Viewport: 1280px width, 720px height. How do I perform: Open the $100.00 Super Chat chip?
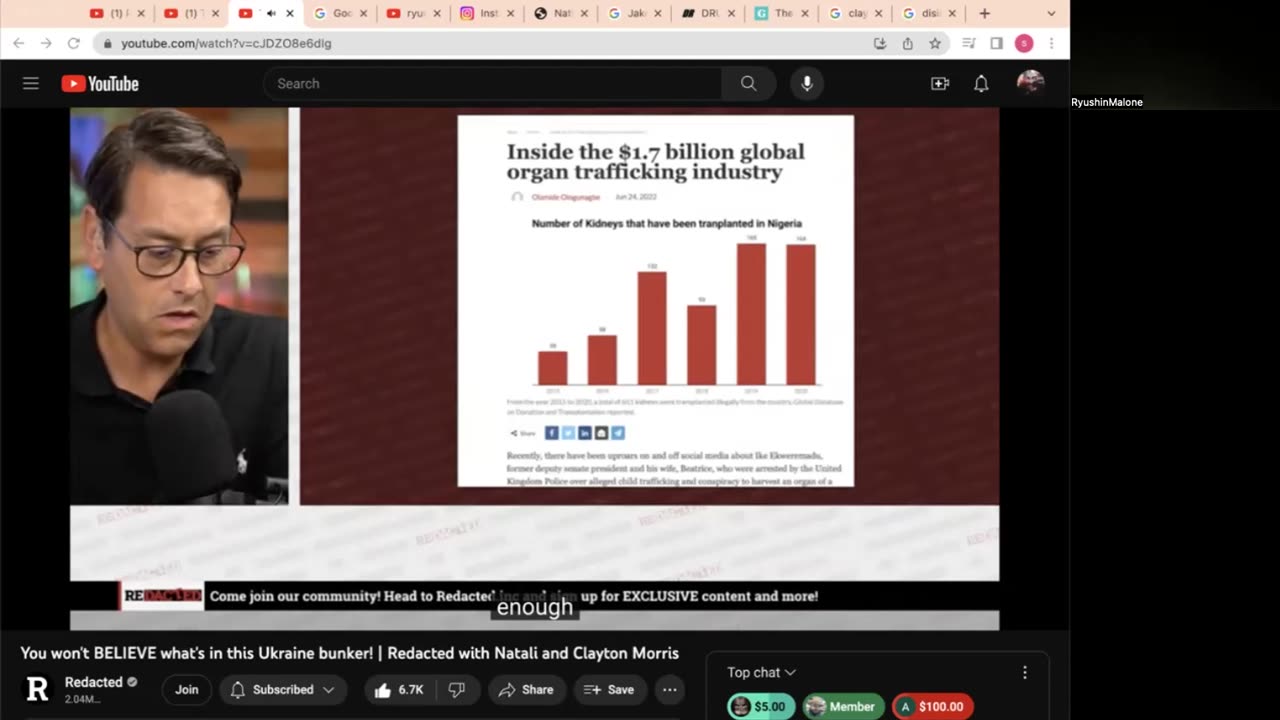(933, 706)
